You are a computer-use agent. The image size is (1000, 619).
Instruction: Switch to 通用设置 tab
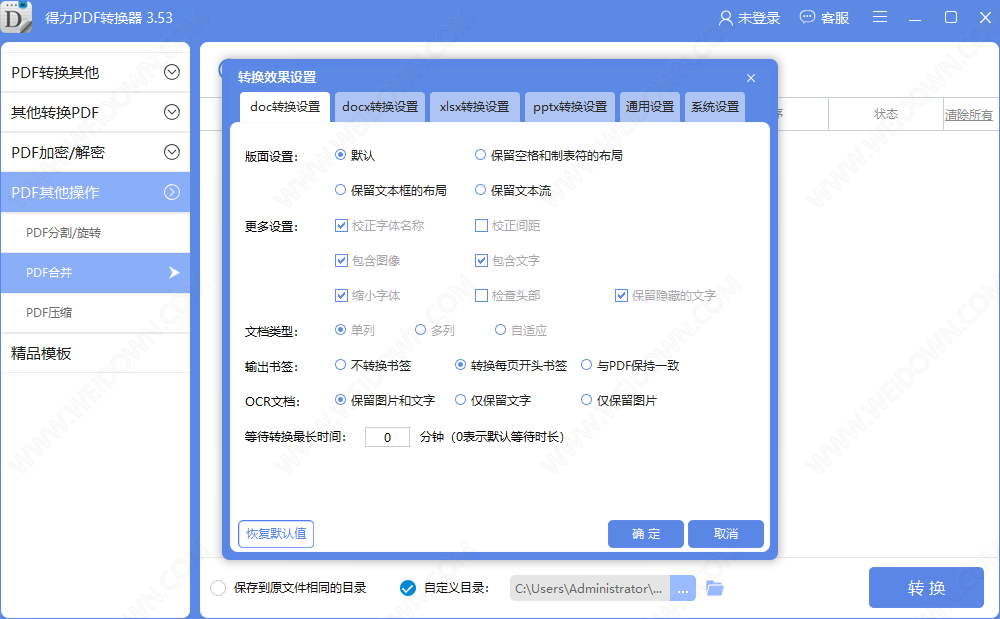point(649,107)
